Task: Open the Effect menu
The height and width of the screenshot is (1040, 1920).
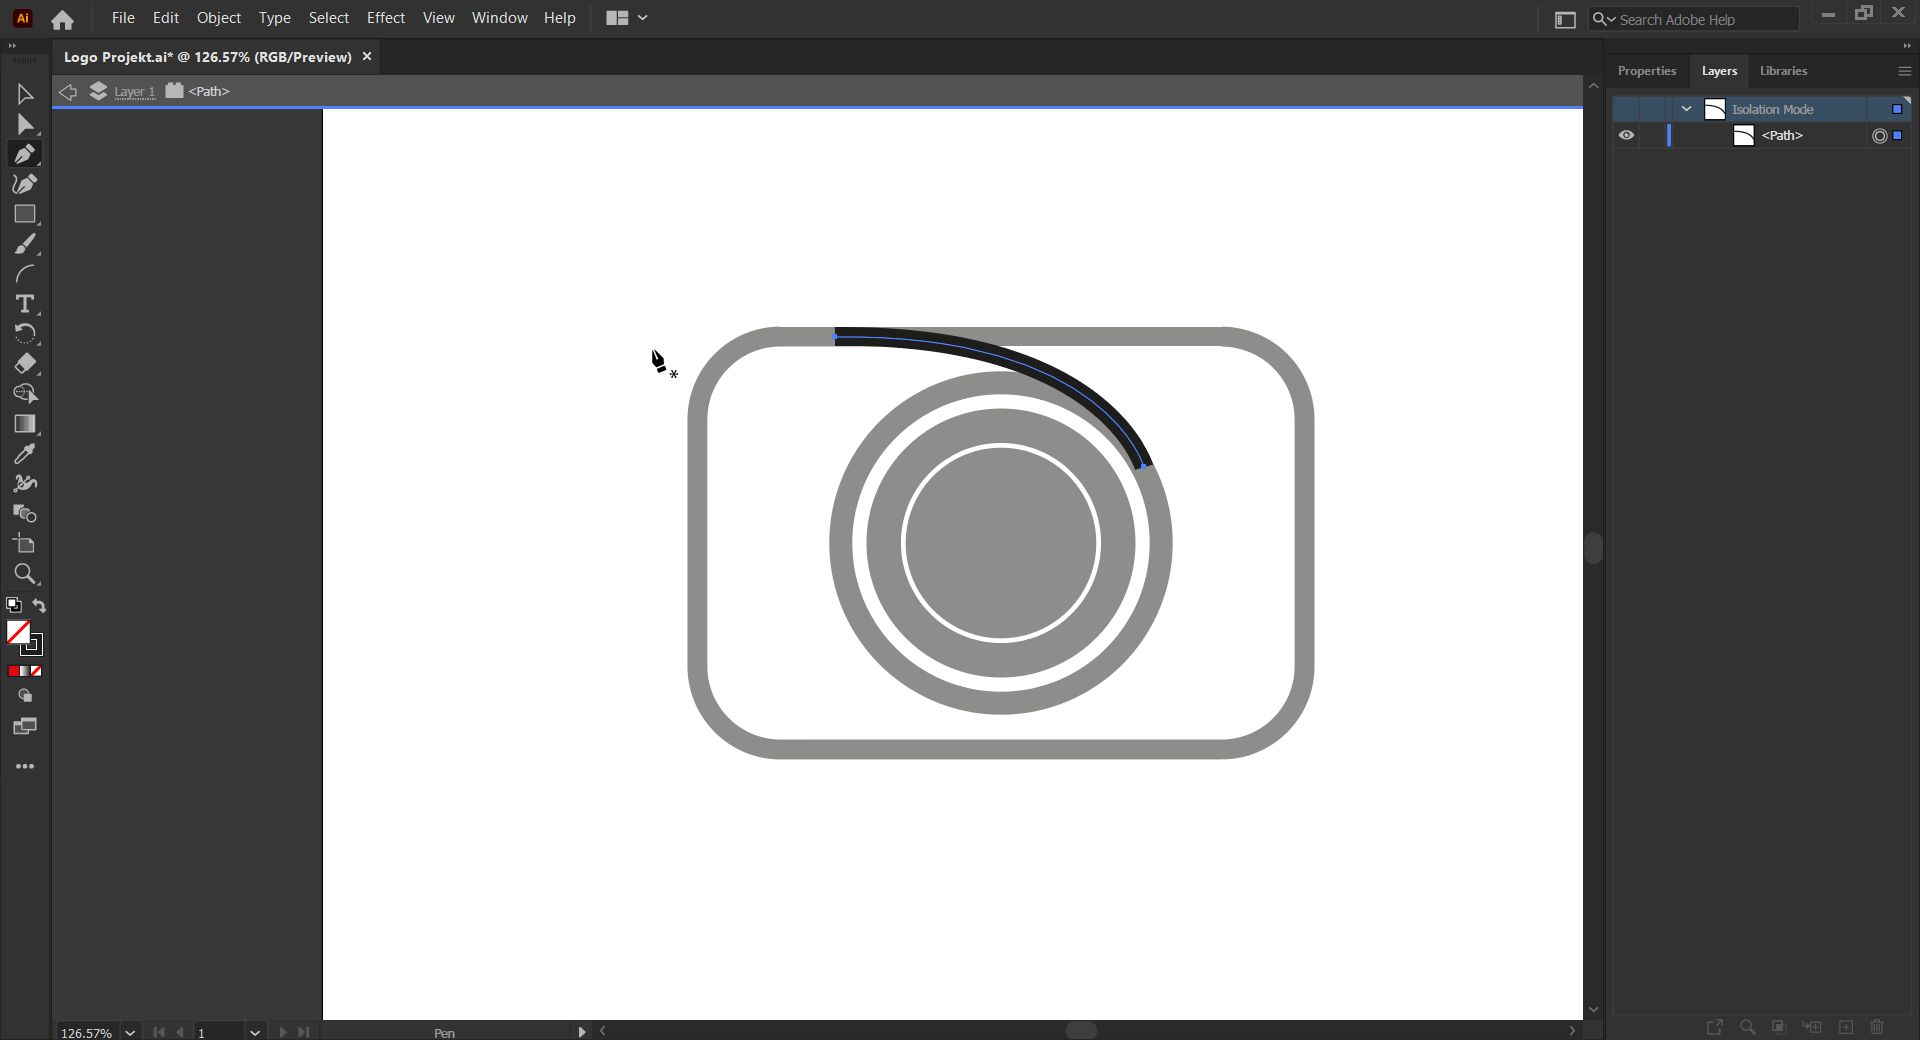Action: tap(386, 18)
